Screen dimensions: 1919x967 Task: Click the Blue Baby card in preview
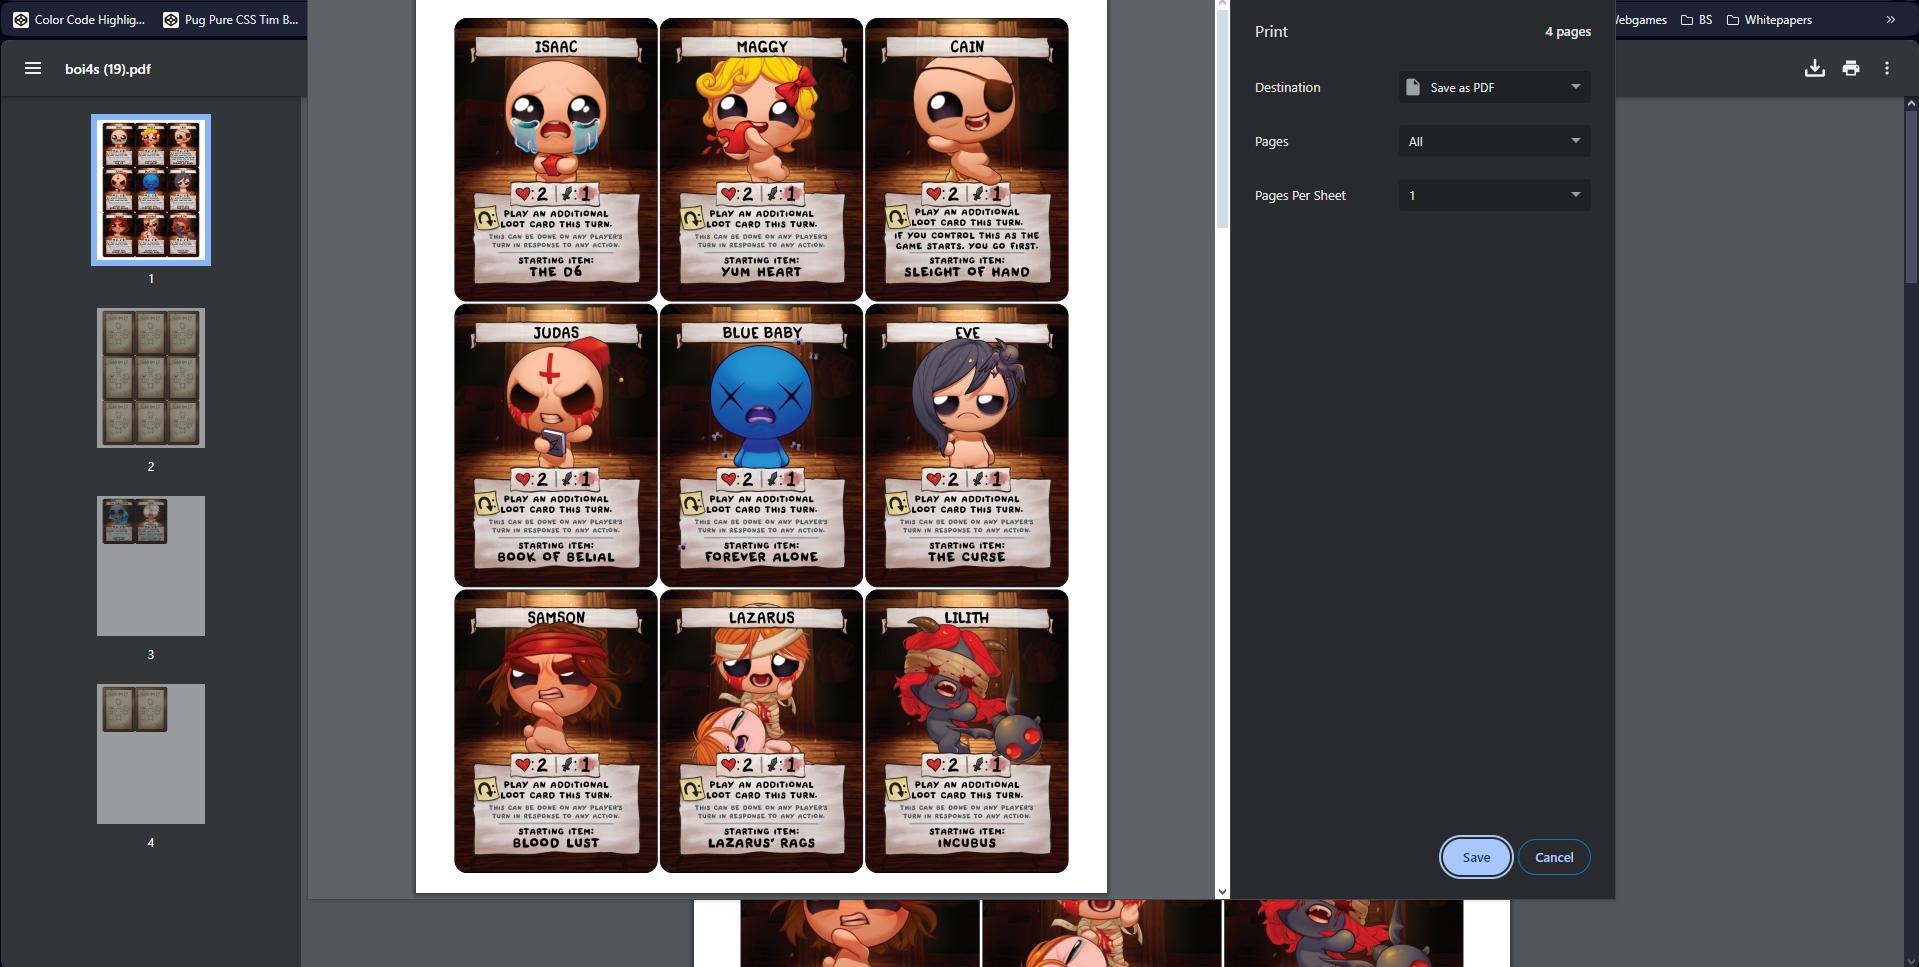[x=761, y=445]
